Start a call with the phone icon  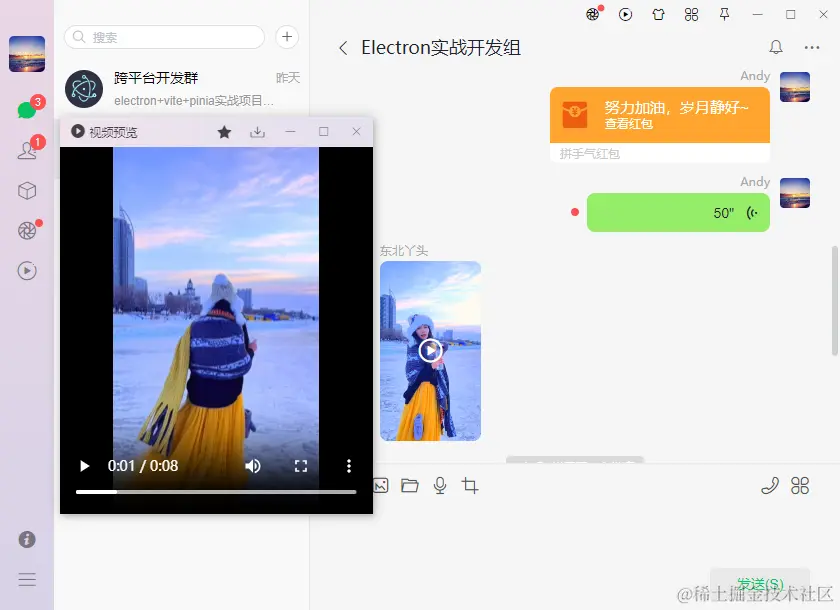[x=769, y=485]
